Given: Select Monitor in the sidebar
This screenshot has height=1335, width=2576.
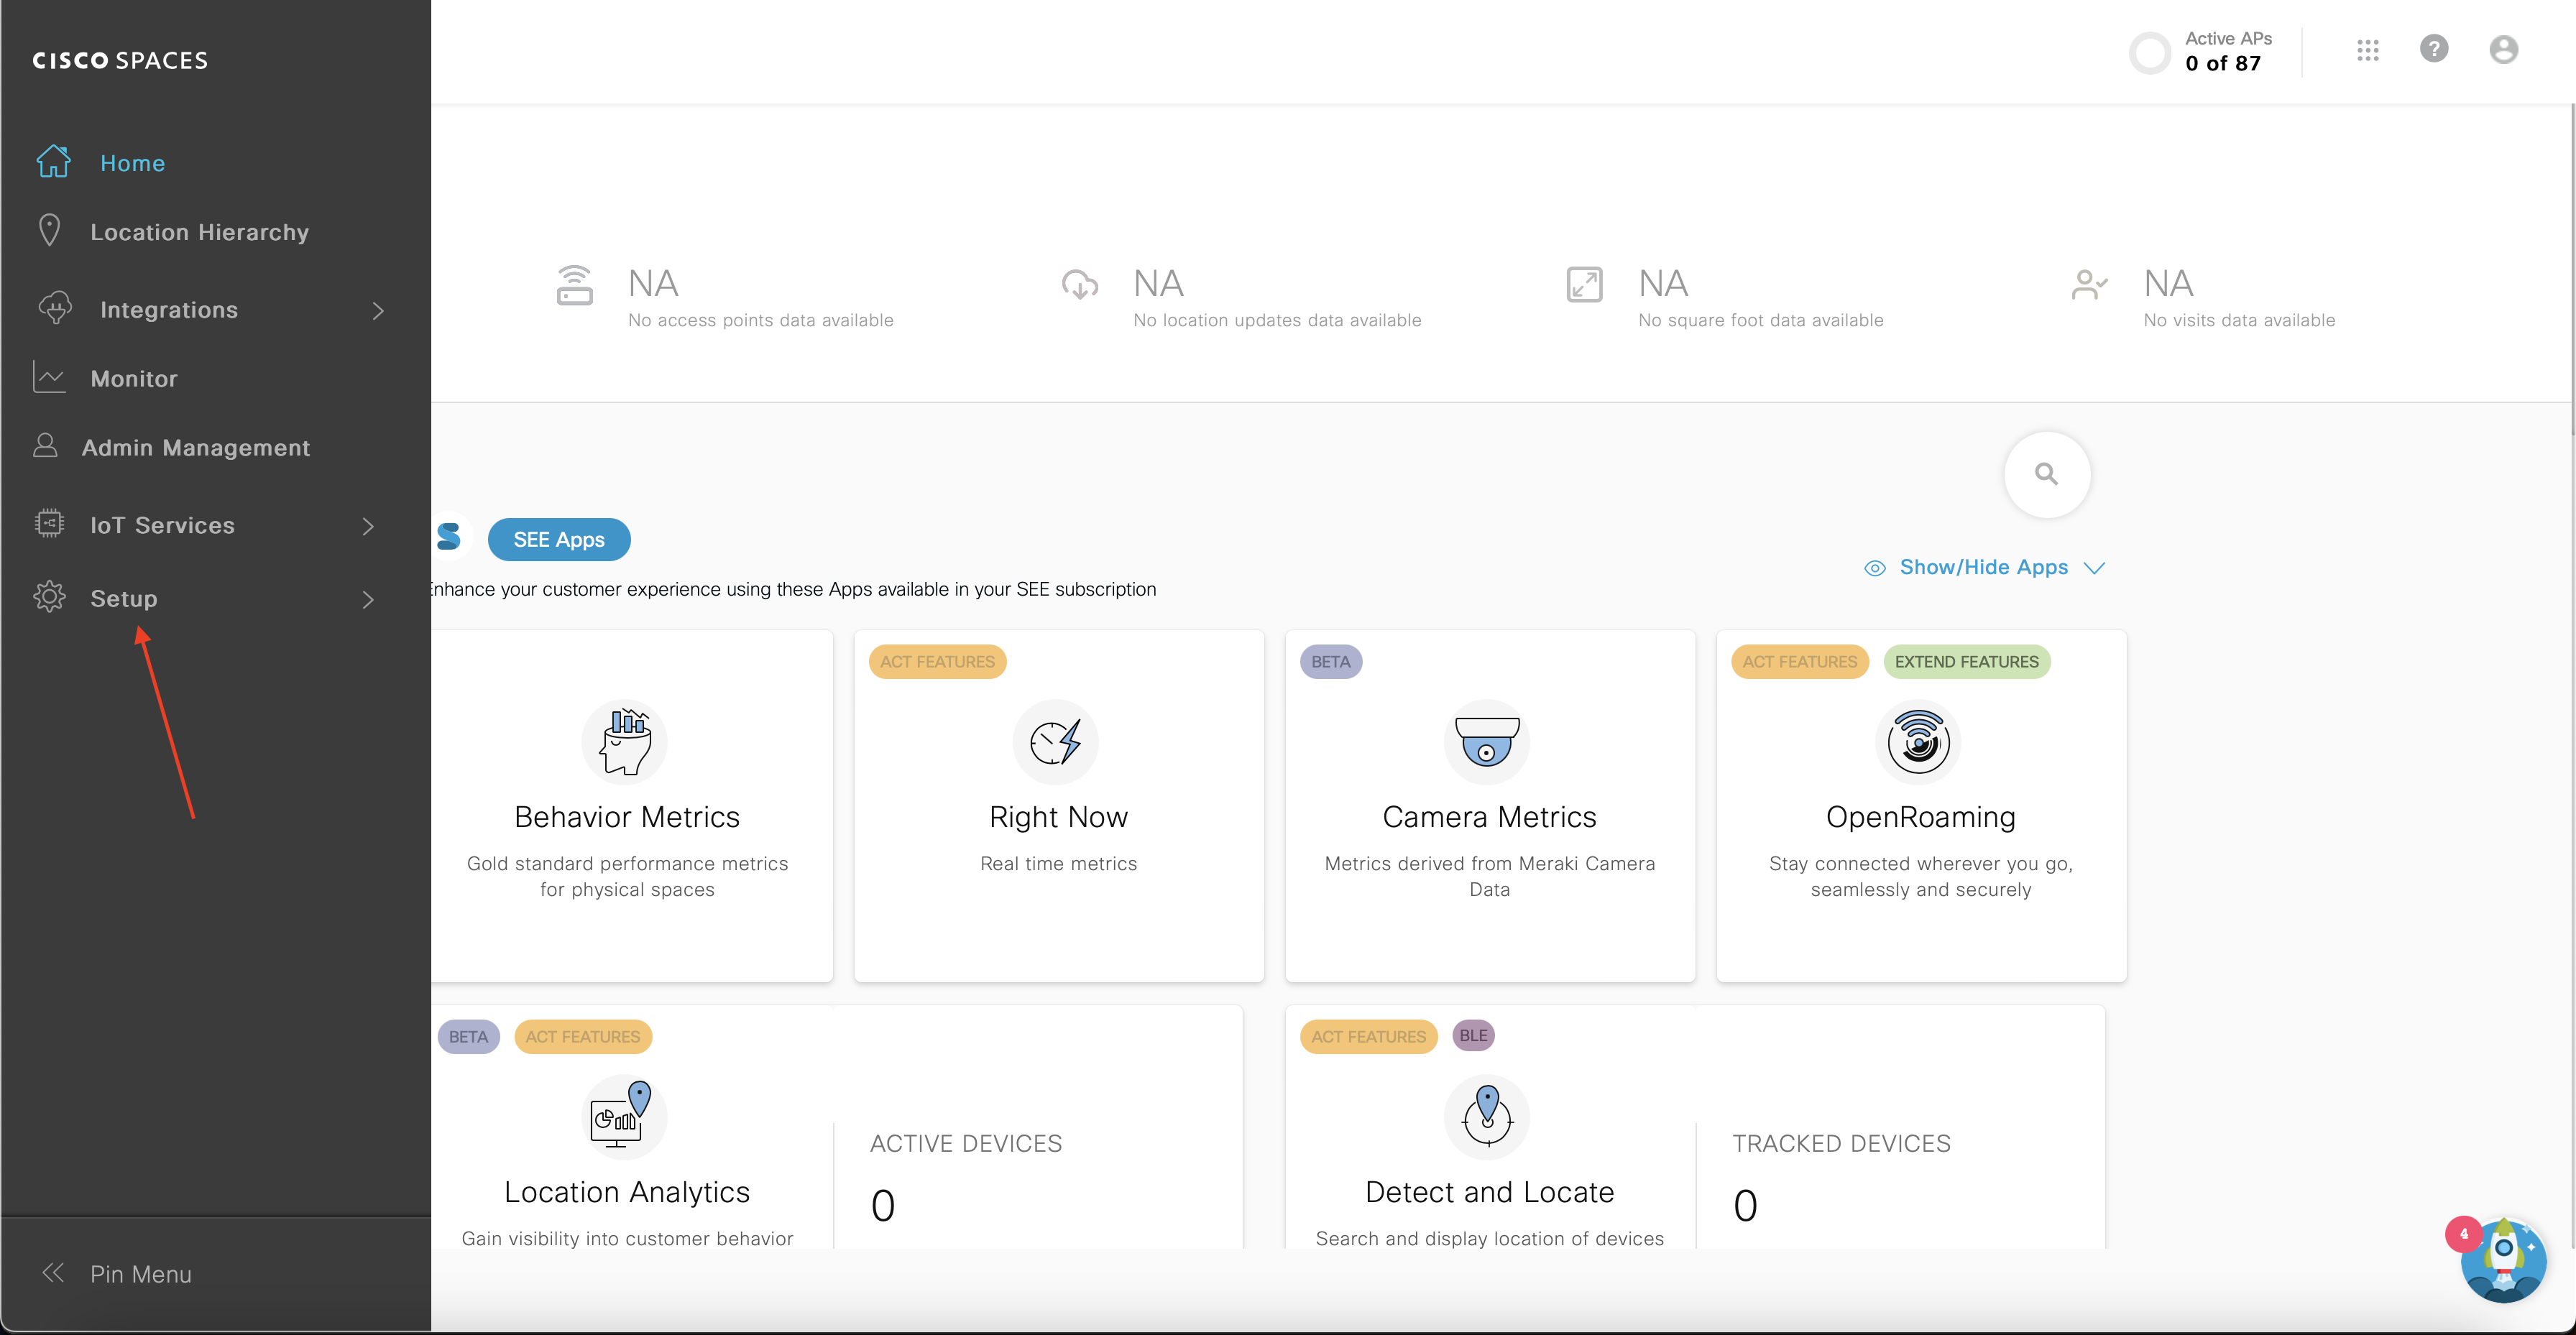Looking at the screenshot, I should coord(133,379).
